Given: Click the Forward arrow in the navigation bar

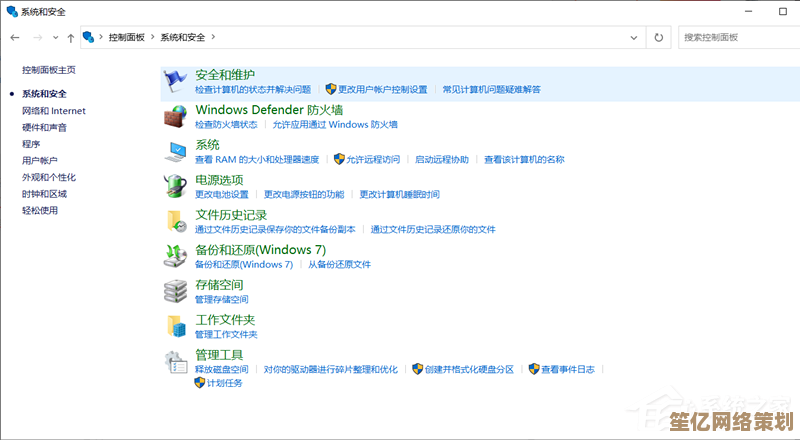Looking at the screenshot, I should pos(37,37).
